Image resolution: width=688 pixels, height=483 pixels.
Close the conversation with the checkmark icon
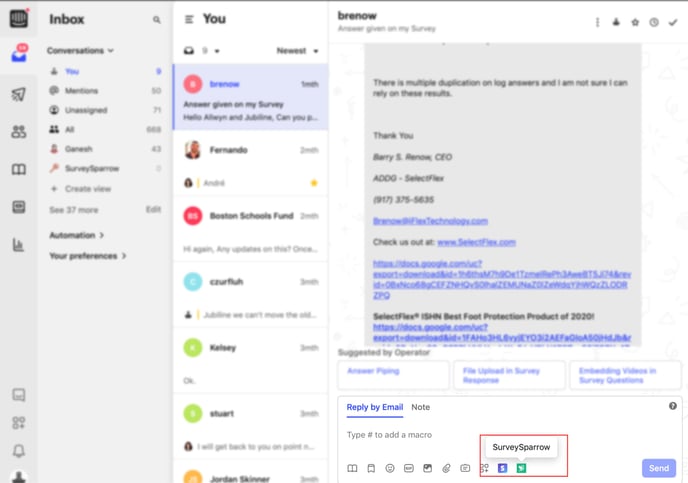click(673, 22)
